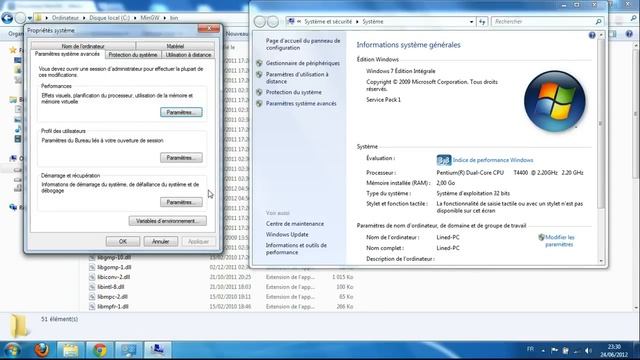Image resolution: width=640 pixels, height=360 pixels.
Task: Click the libiconv-2.dll file icon
Action: 92,277
